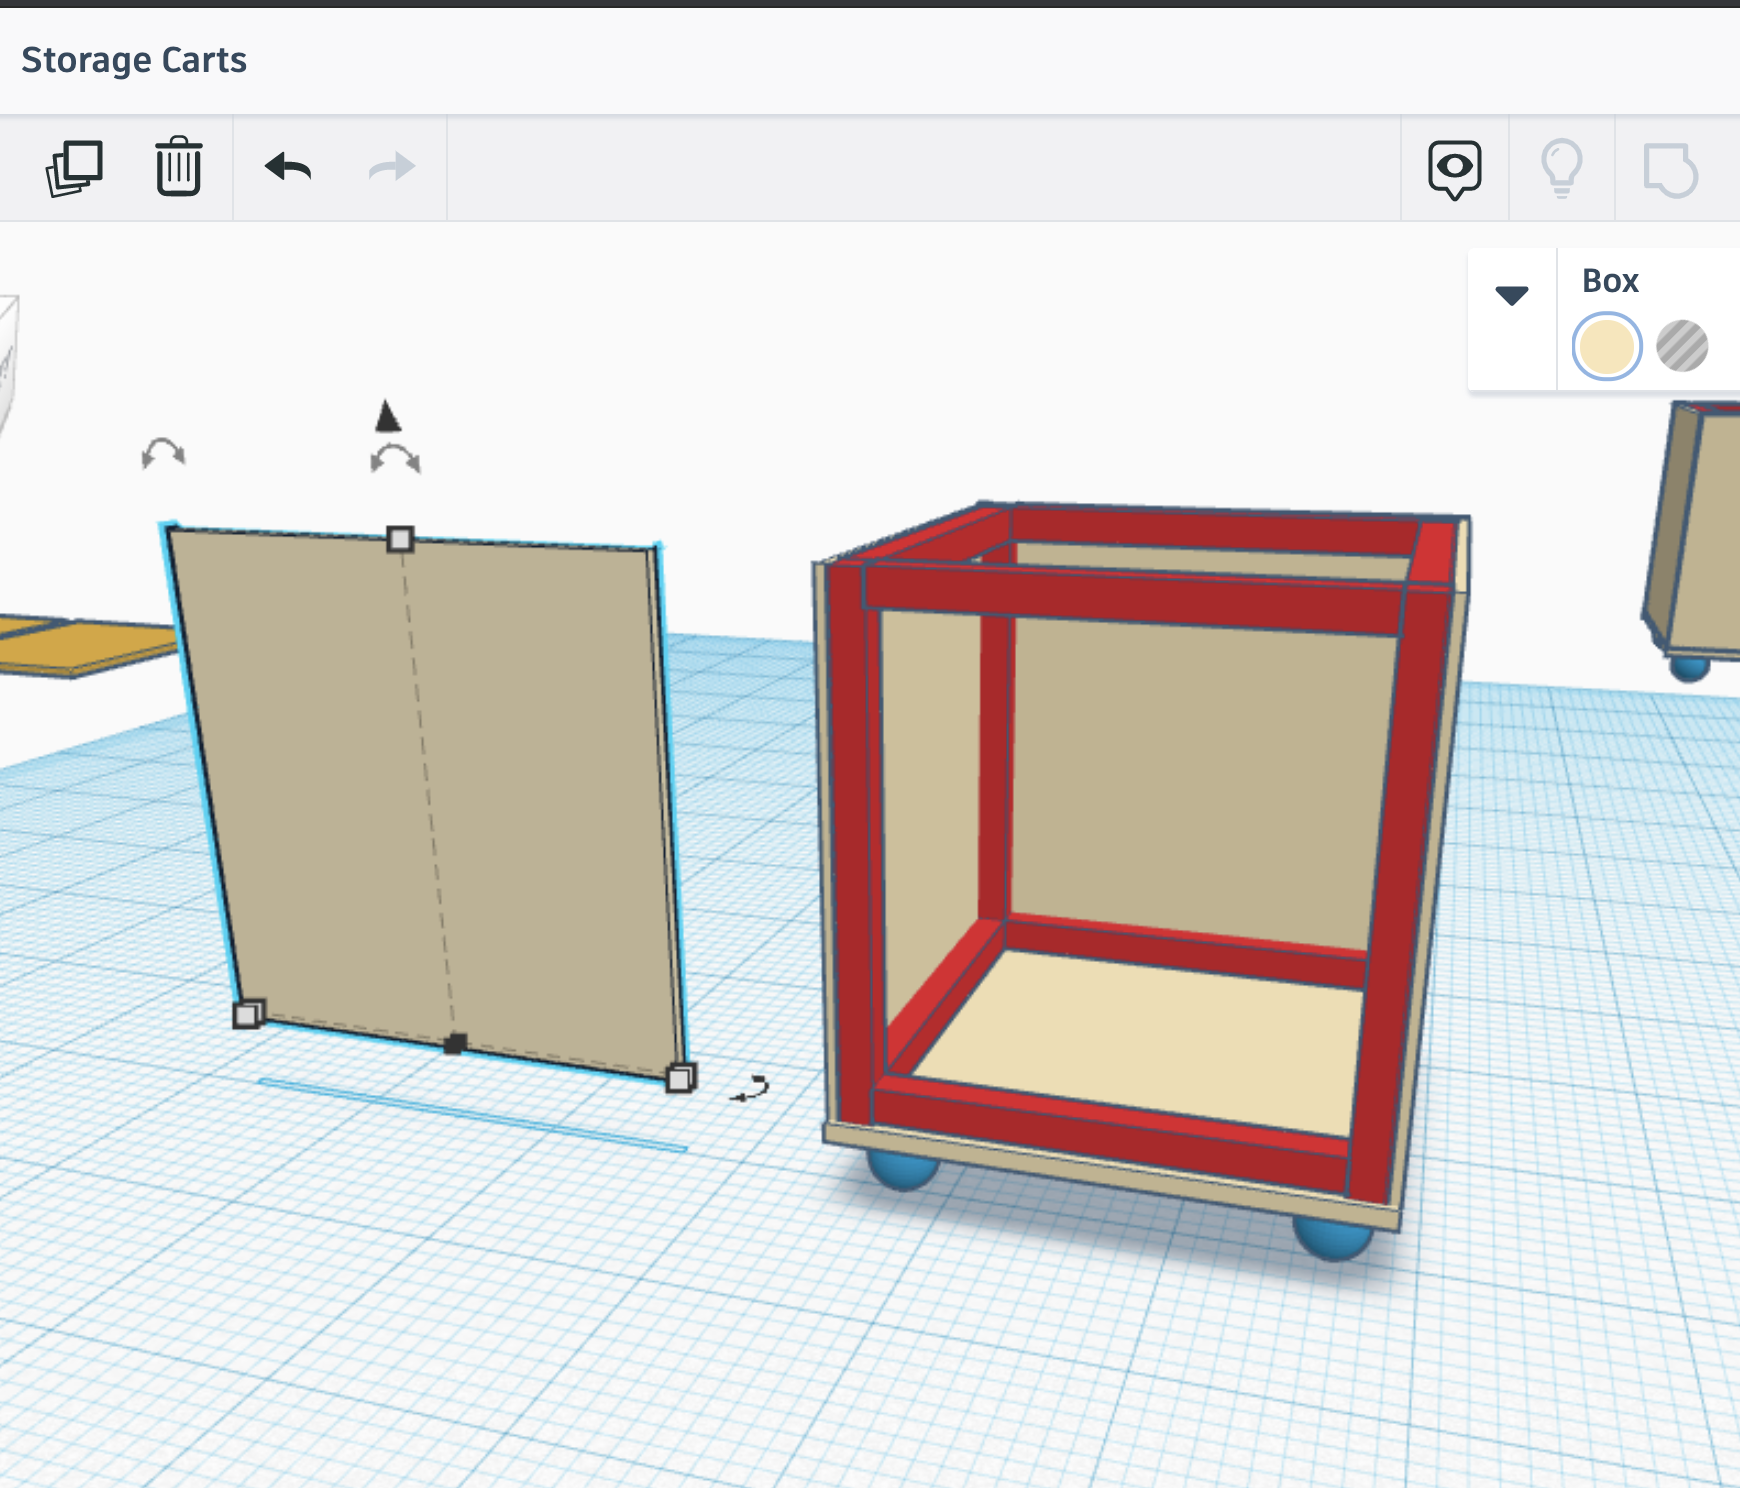The height and width of the screenshot is (1488, 1740).
Task: Click the group shapes icon in toolbar
Action: pos(1669,169)
